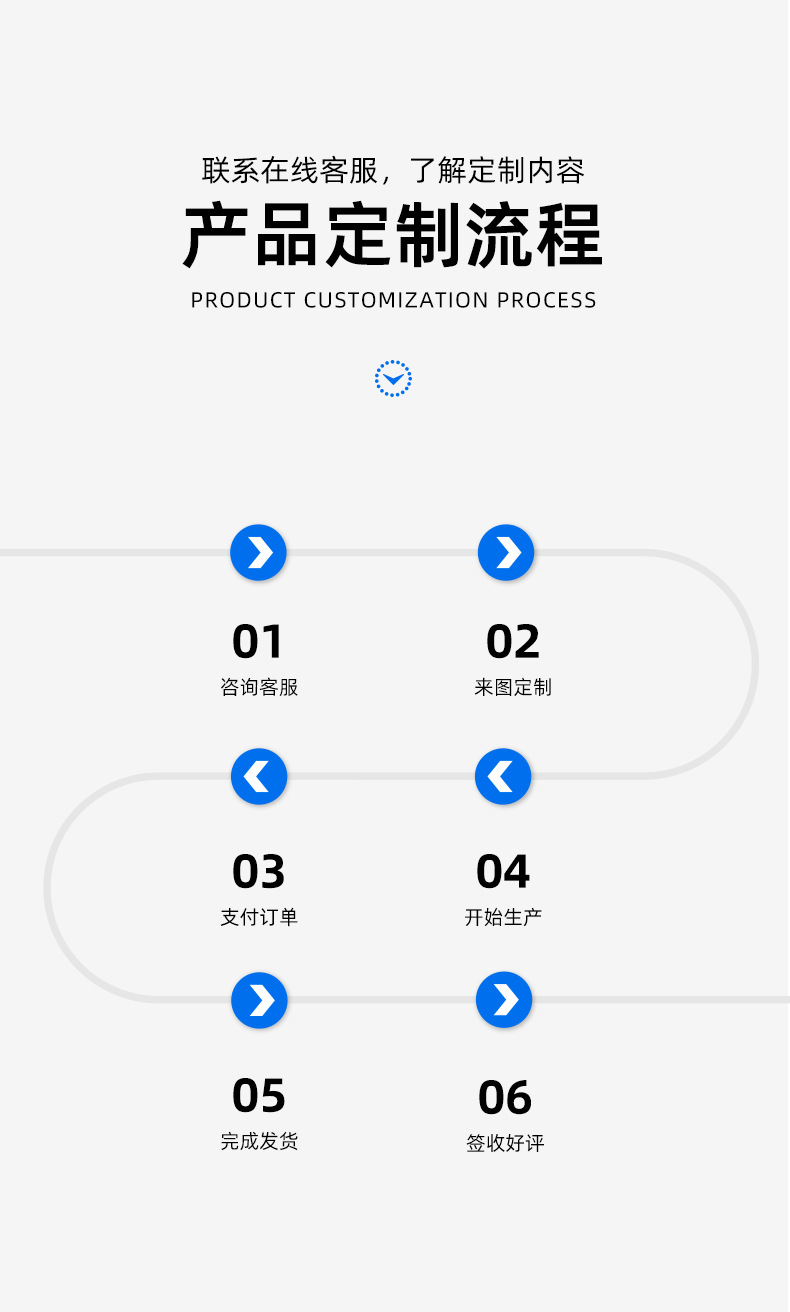
Task: Select the 完成发货 step label
Action: coord(259,1141)
